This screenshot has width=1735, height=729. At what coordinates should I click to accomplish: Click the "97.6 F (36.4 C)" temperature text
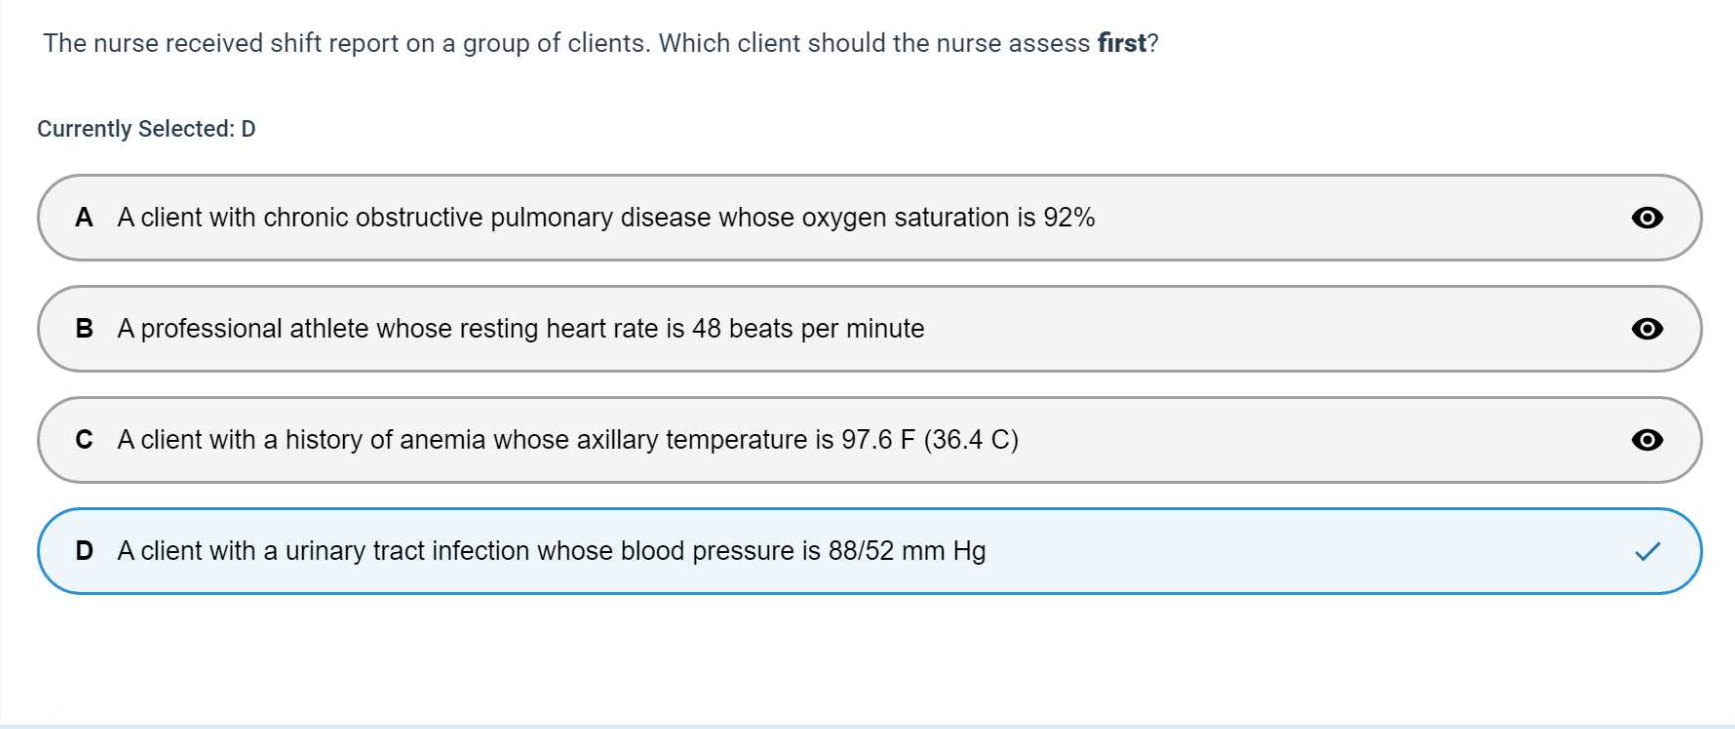(929, 440)
